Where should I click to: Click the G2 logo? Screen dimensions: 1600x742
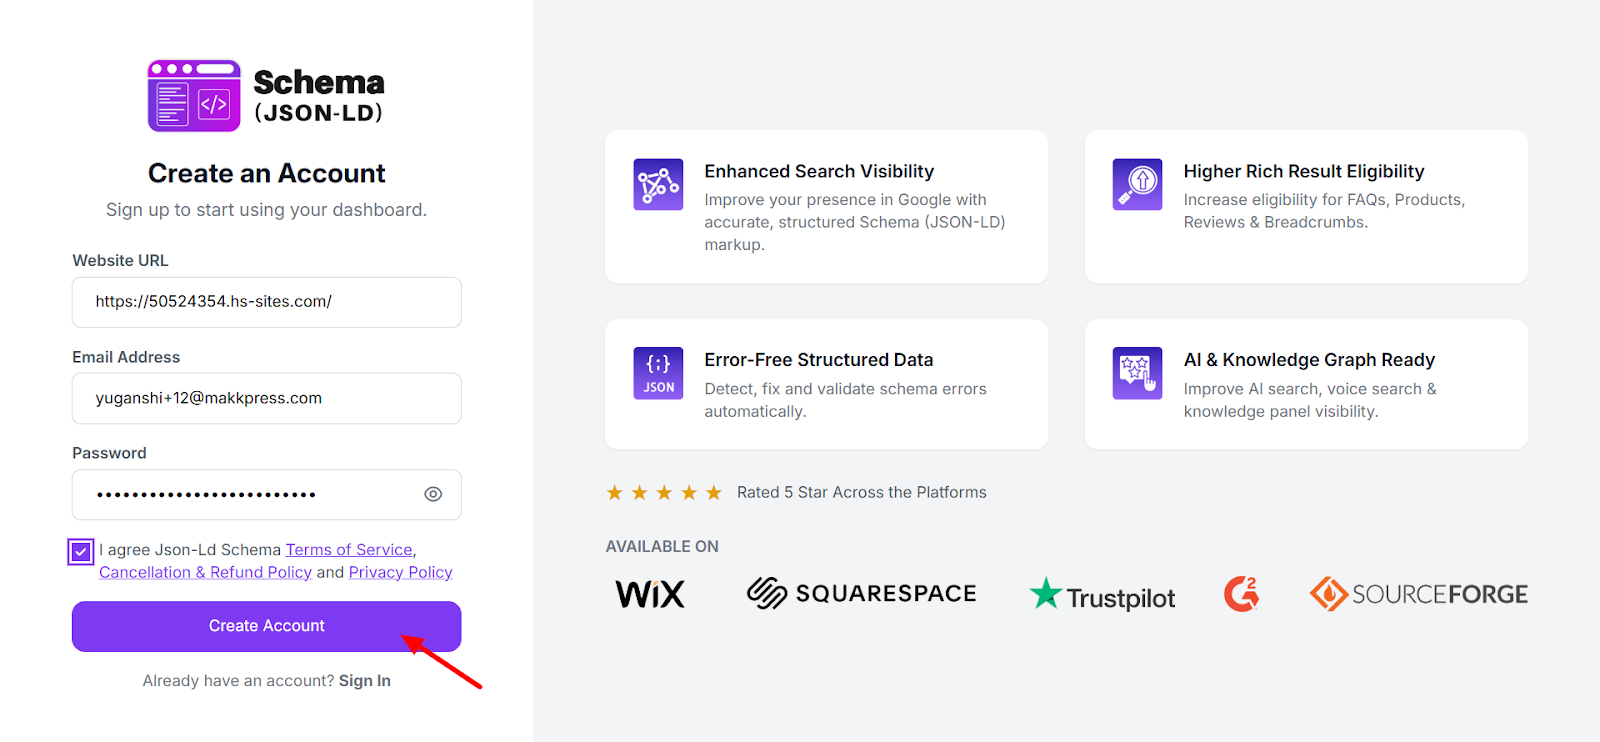click(x=1241, y=594)
